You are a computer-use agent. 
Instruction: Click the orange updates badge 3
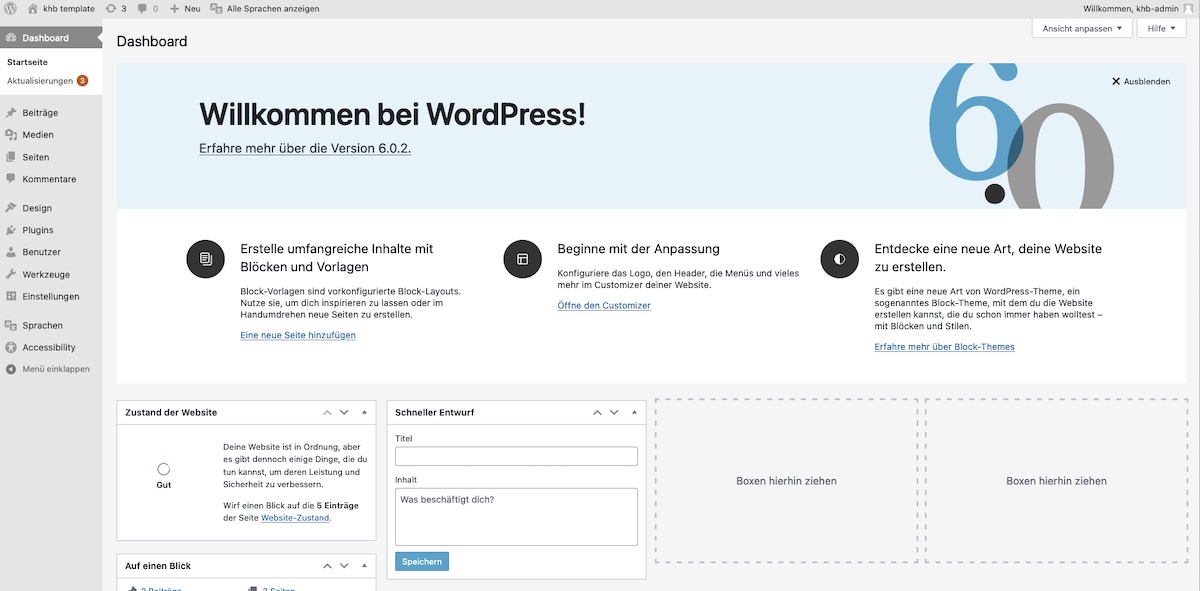(x=82, y=80)
